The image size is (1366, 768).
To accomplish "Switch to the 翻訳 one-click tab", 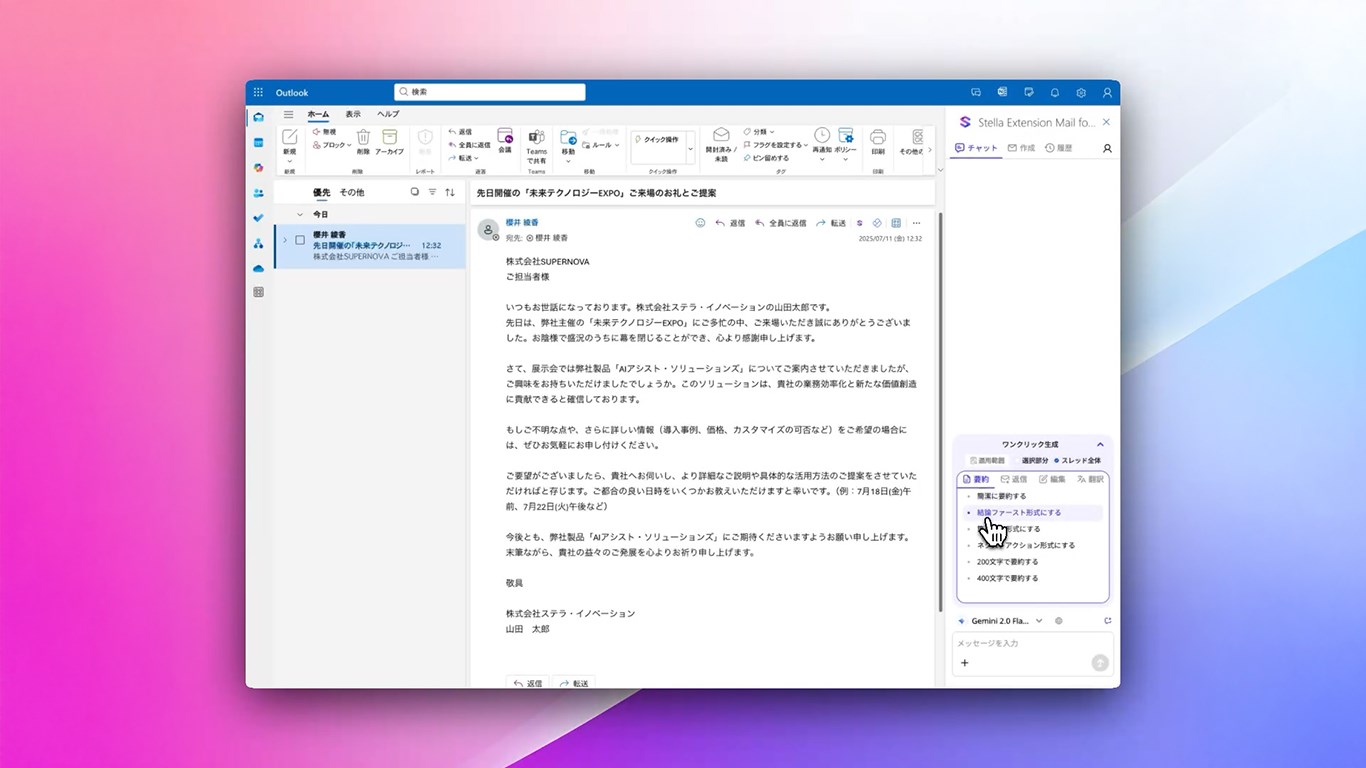I will 1090,479.
